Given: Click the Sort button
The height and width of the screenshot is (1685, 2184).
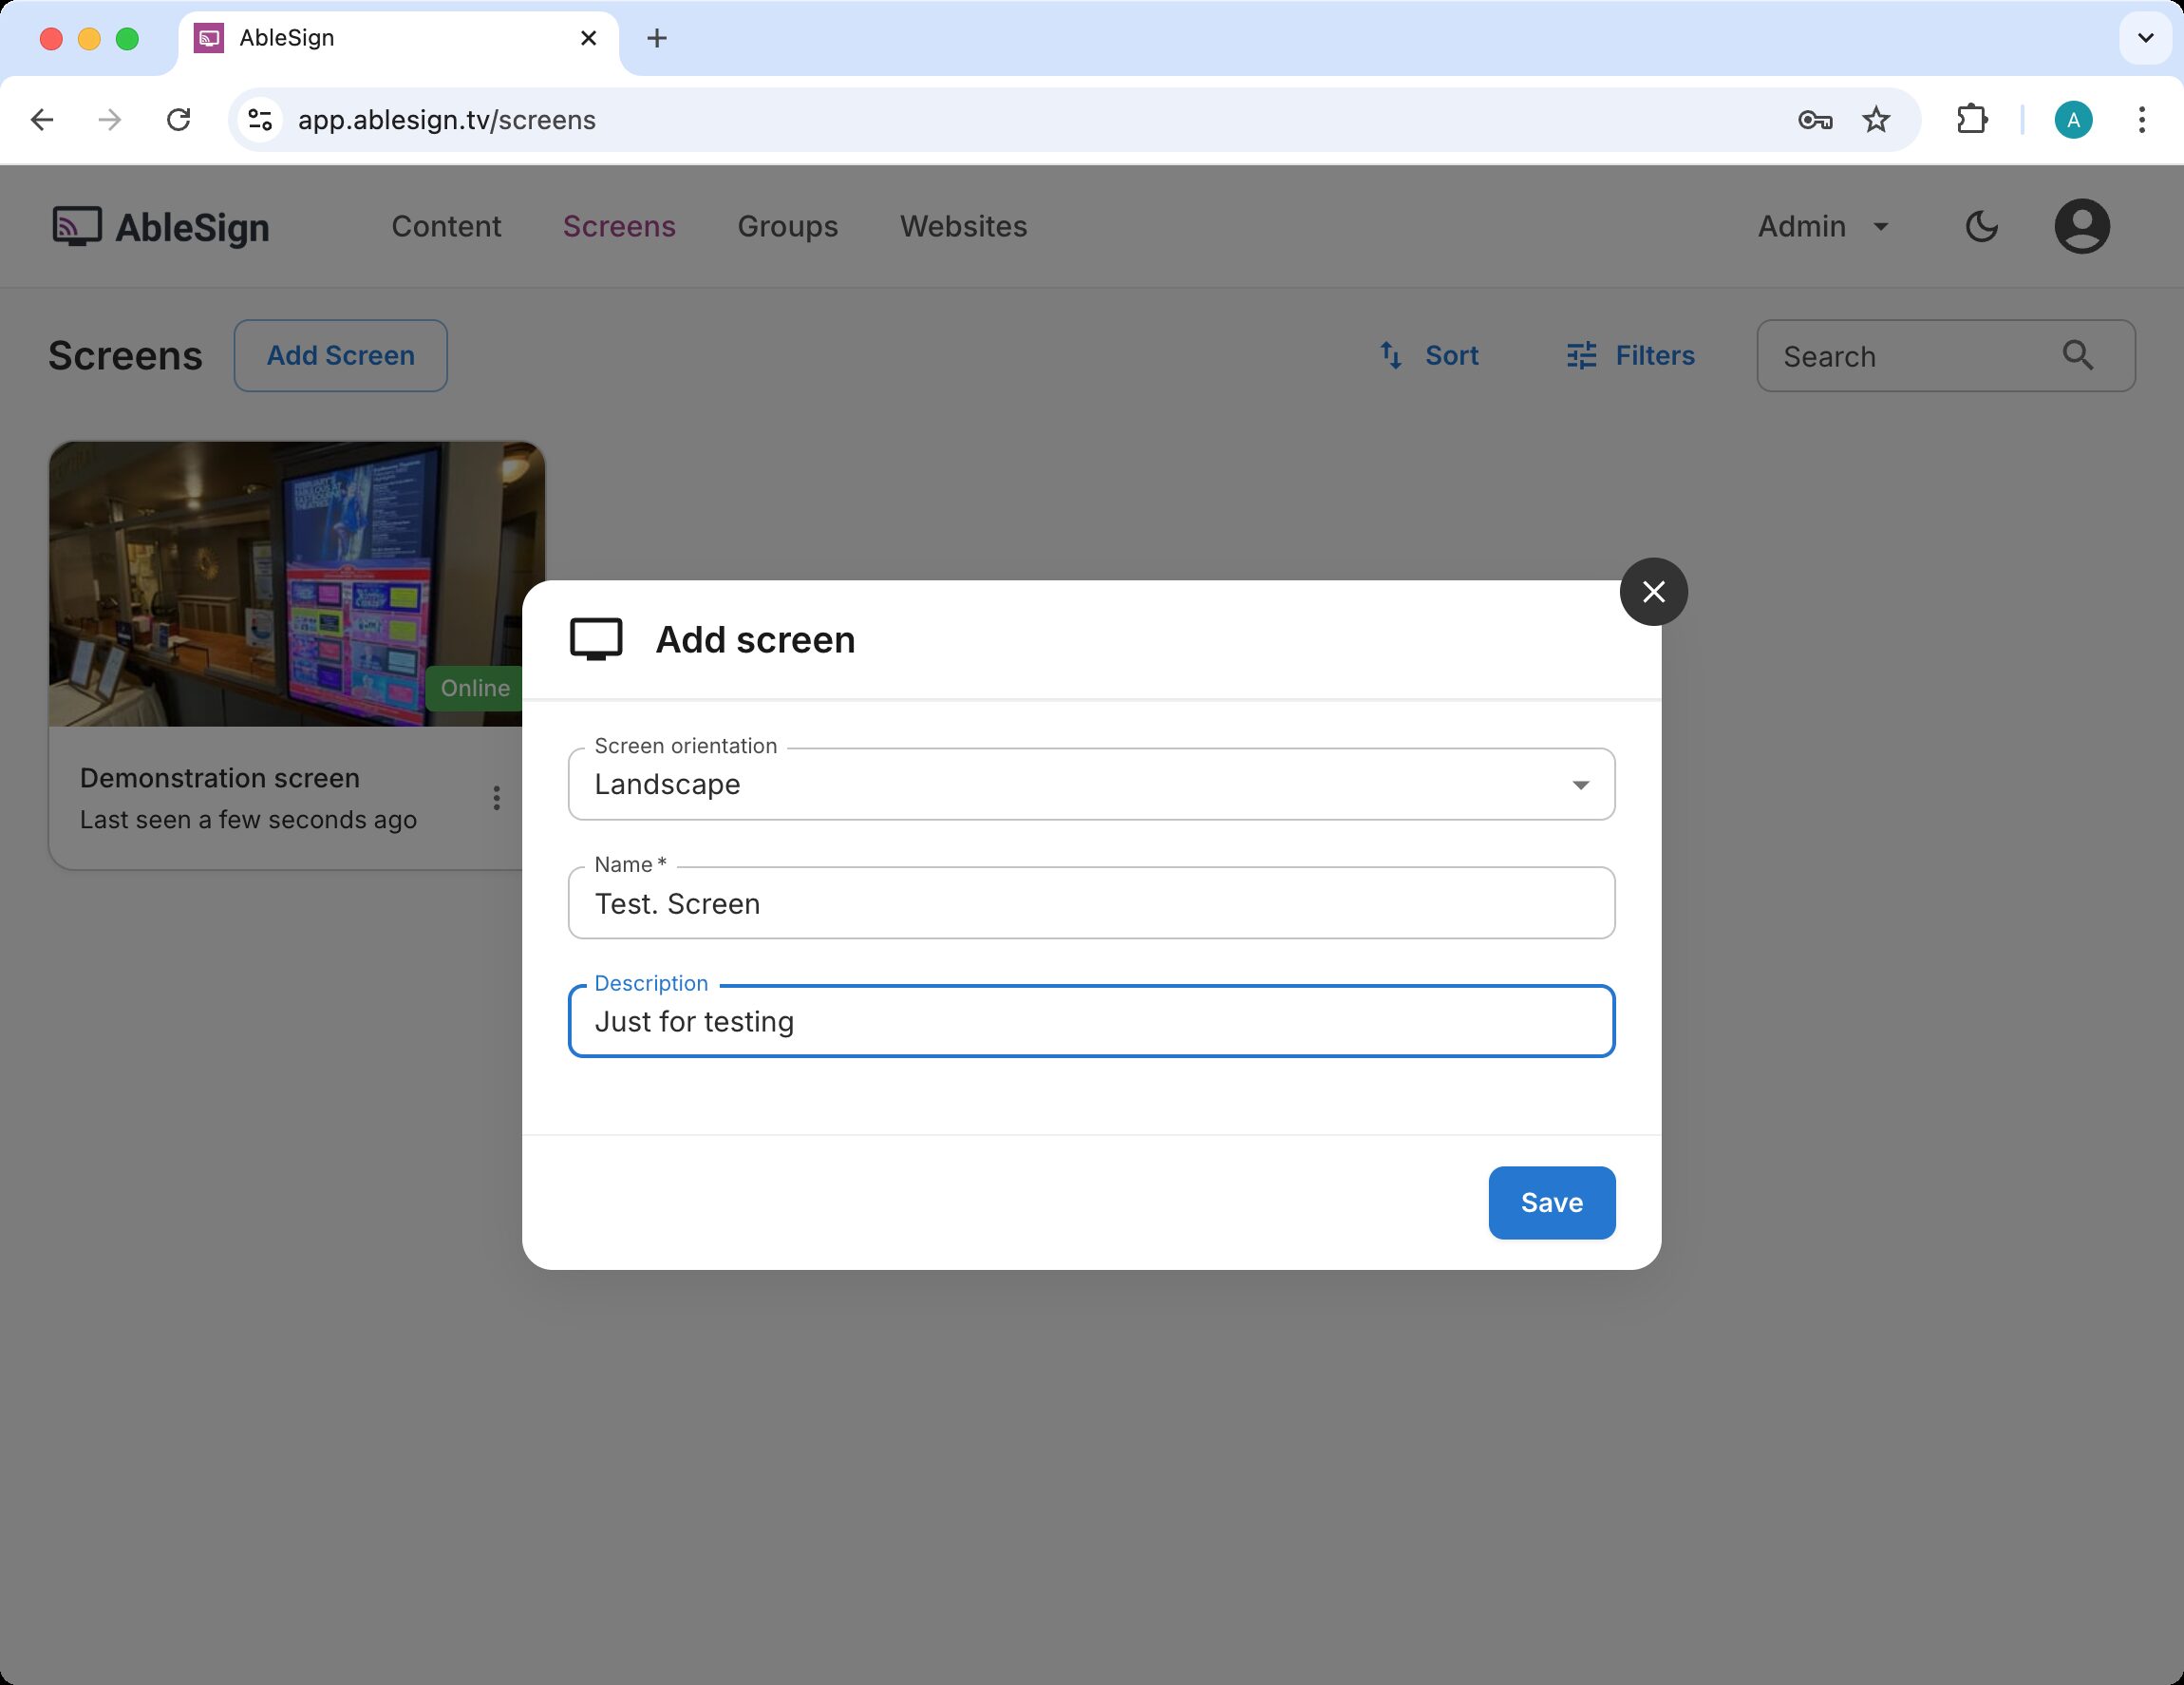Looking at the screenshot, I should click(x=1429, y=355).
